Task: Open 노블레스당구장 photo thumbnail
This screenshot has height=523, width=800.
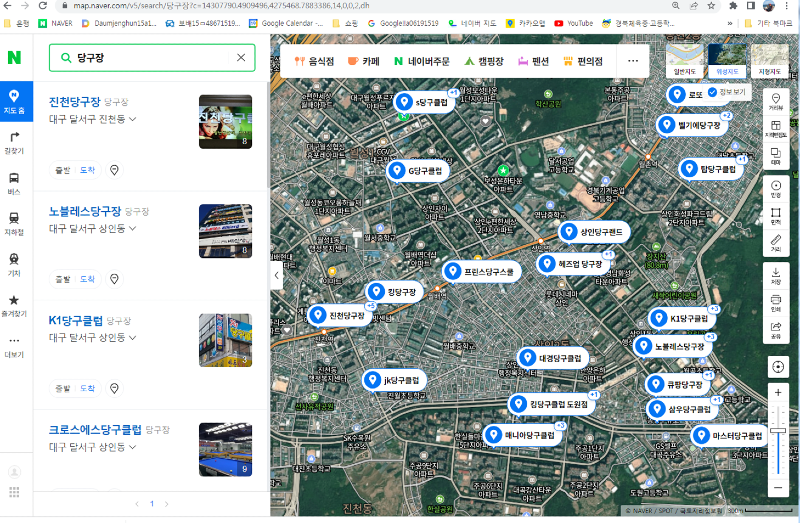Action: (226, 231)
